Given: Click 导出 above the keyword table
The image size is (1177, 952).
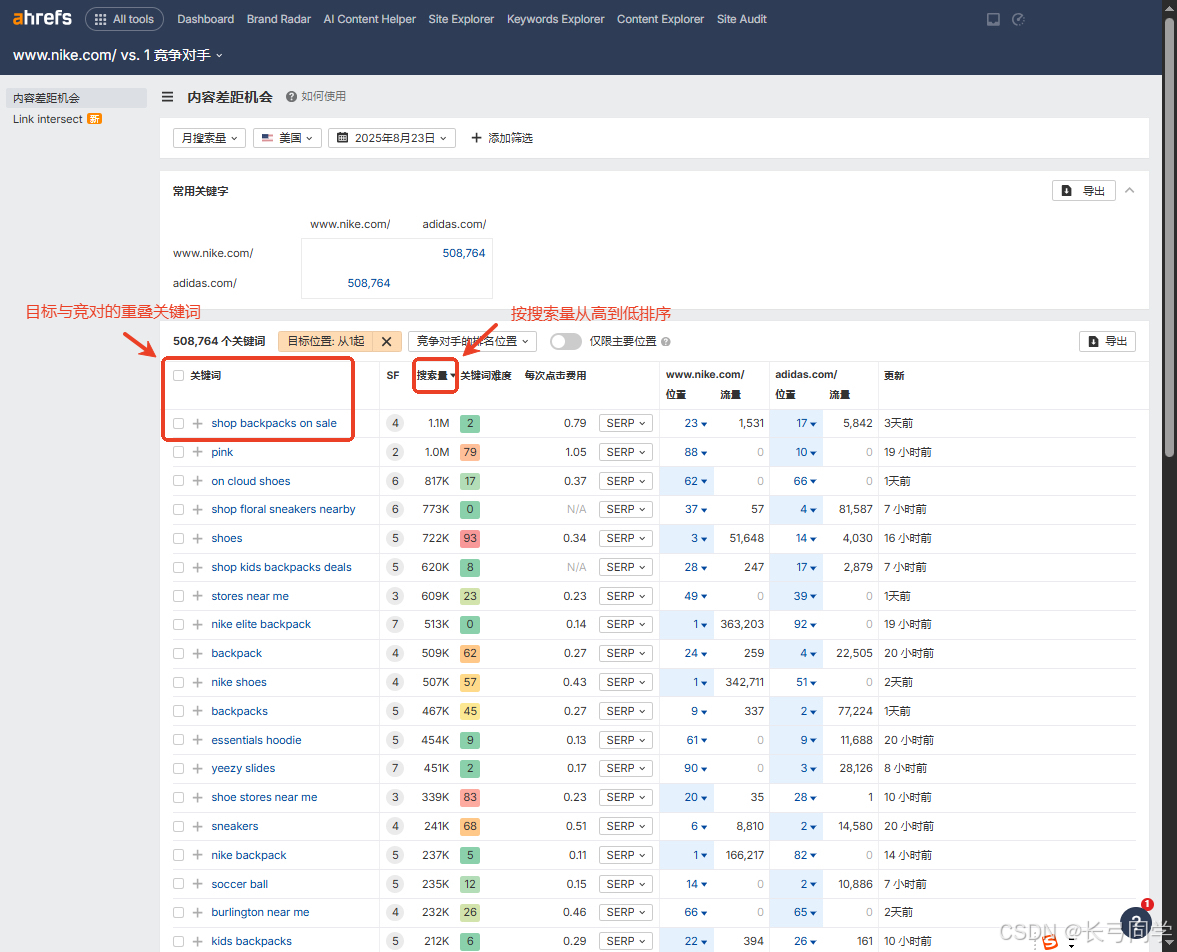Looking at the screenshot, I should (1107, 342).
